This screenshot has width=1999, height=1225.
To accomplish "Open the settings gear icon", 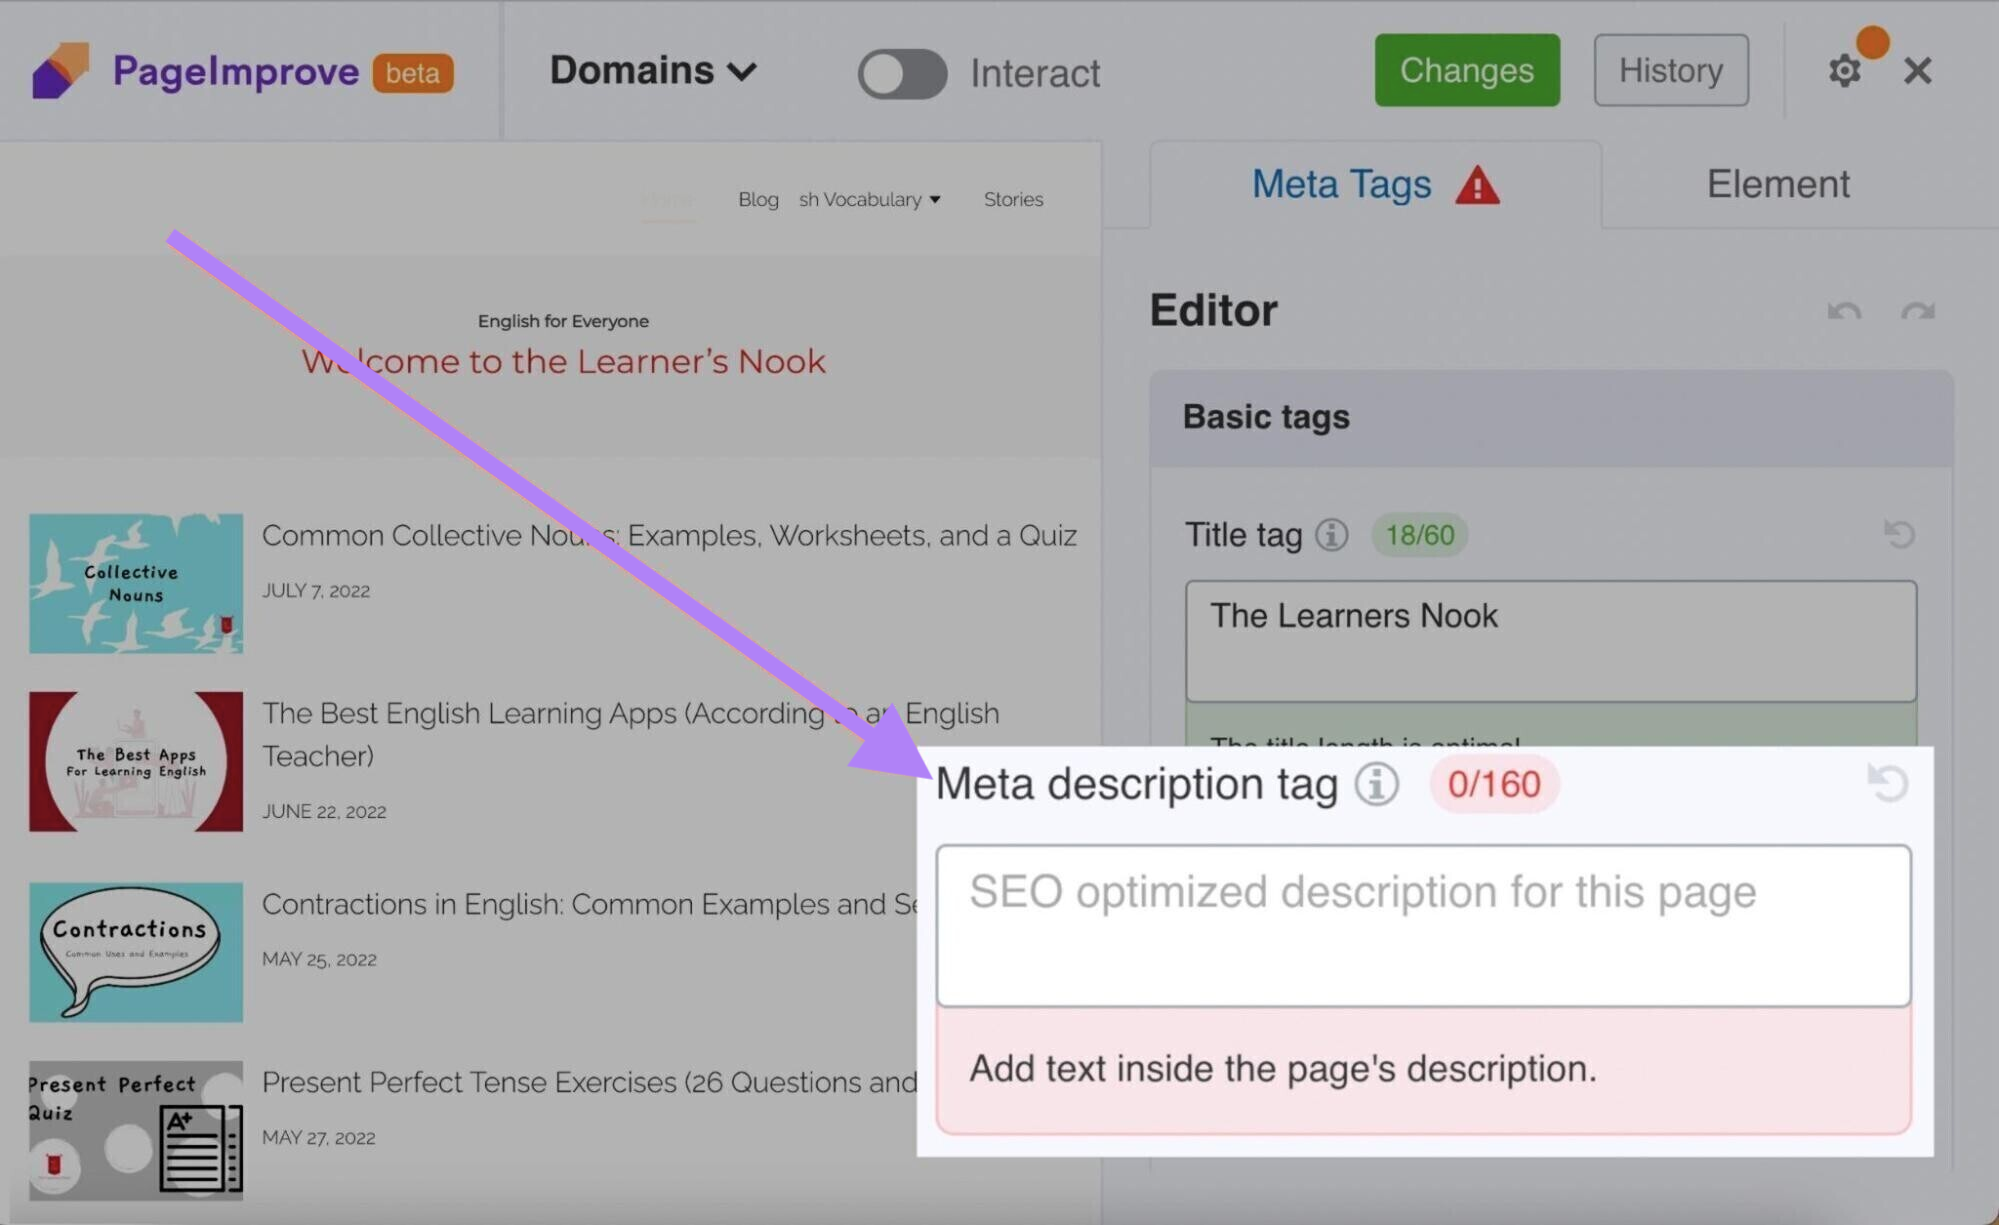I will click(x=1844, y=71).
